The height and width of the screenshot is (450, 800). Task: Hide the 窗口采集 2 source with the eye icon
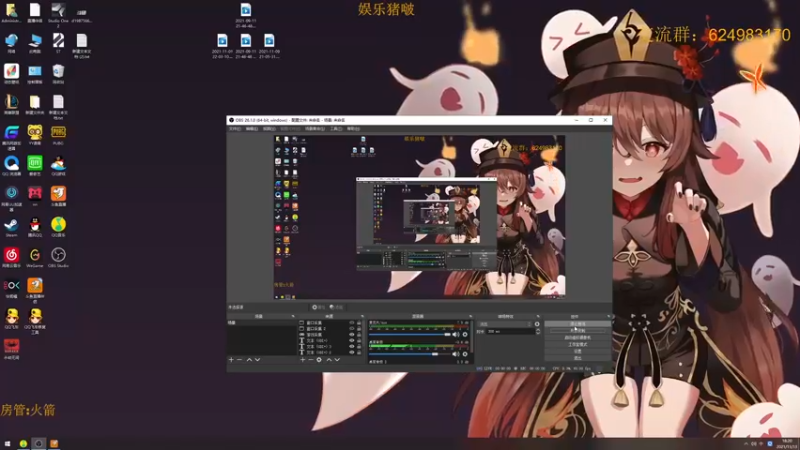coord(352,329)
